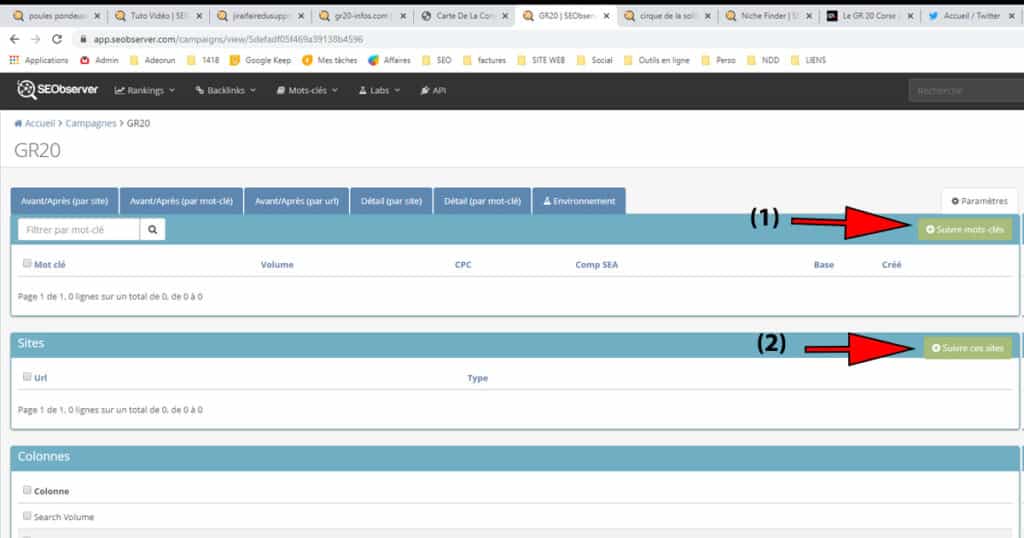Sort by the Comp SEA column header

pyautogui.click(x=596, y=264)
